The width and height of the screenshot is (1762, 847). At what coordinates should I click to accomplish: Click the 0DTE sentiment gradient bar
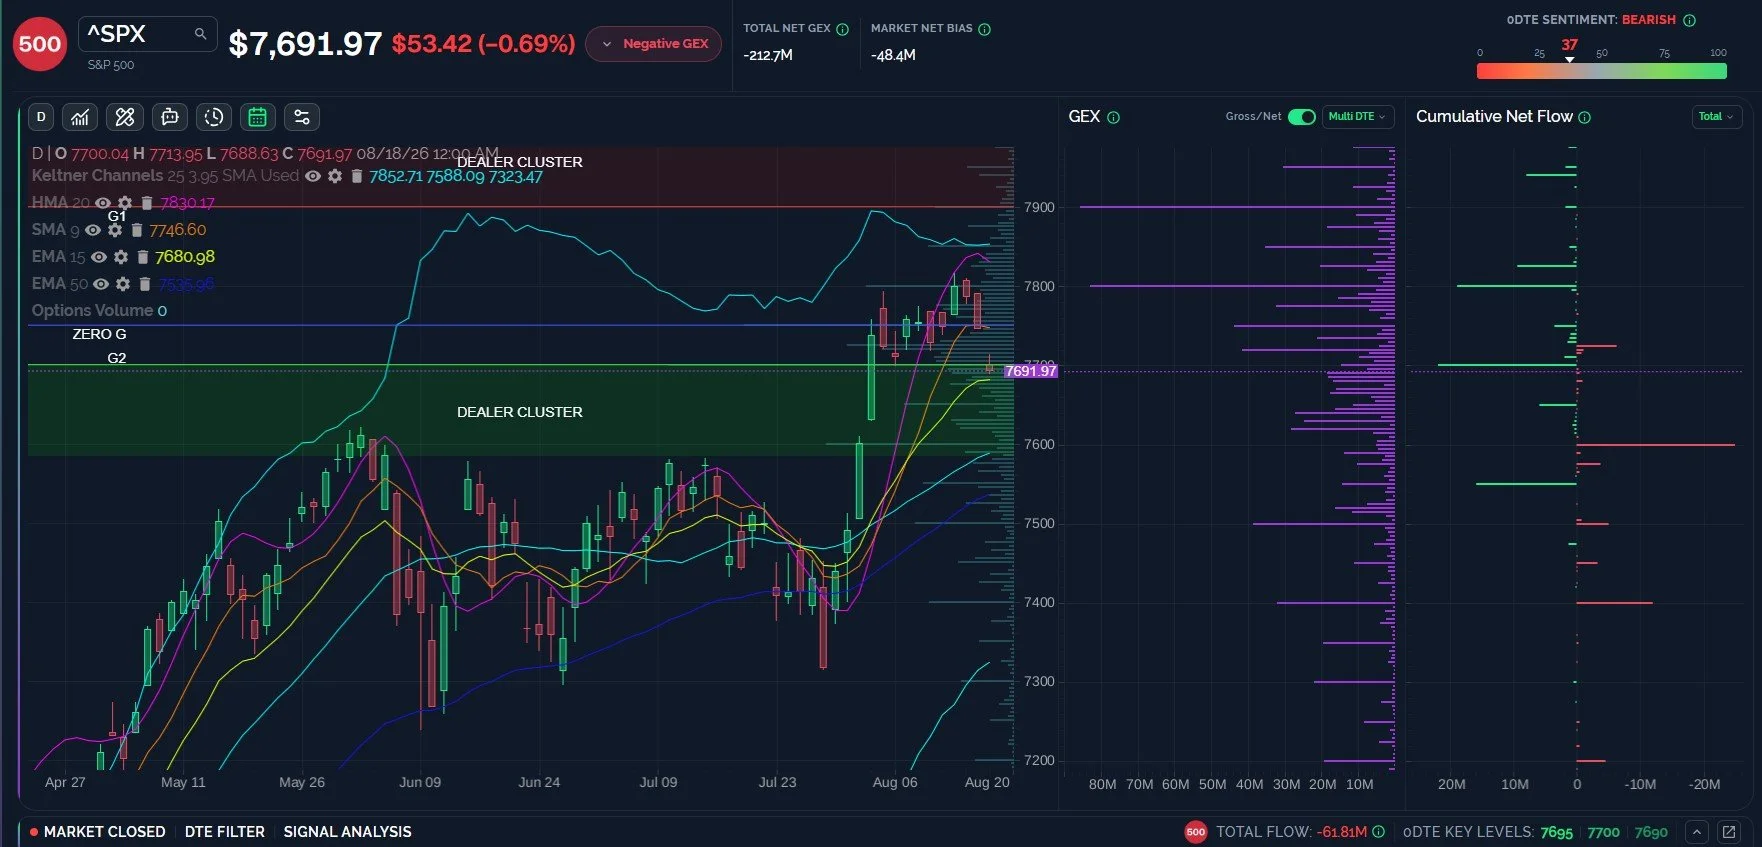[x=1601, y=71]
